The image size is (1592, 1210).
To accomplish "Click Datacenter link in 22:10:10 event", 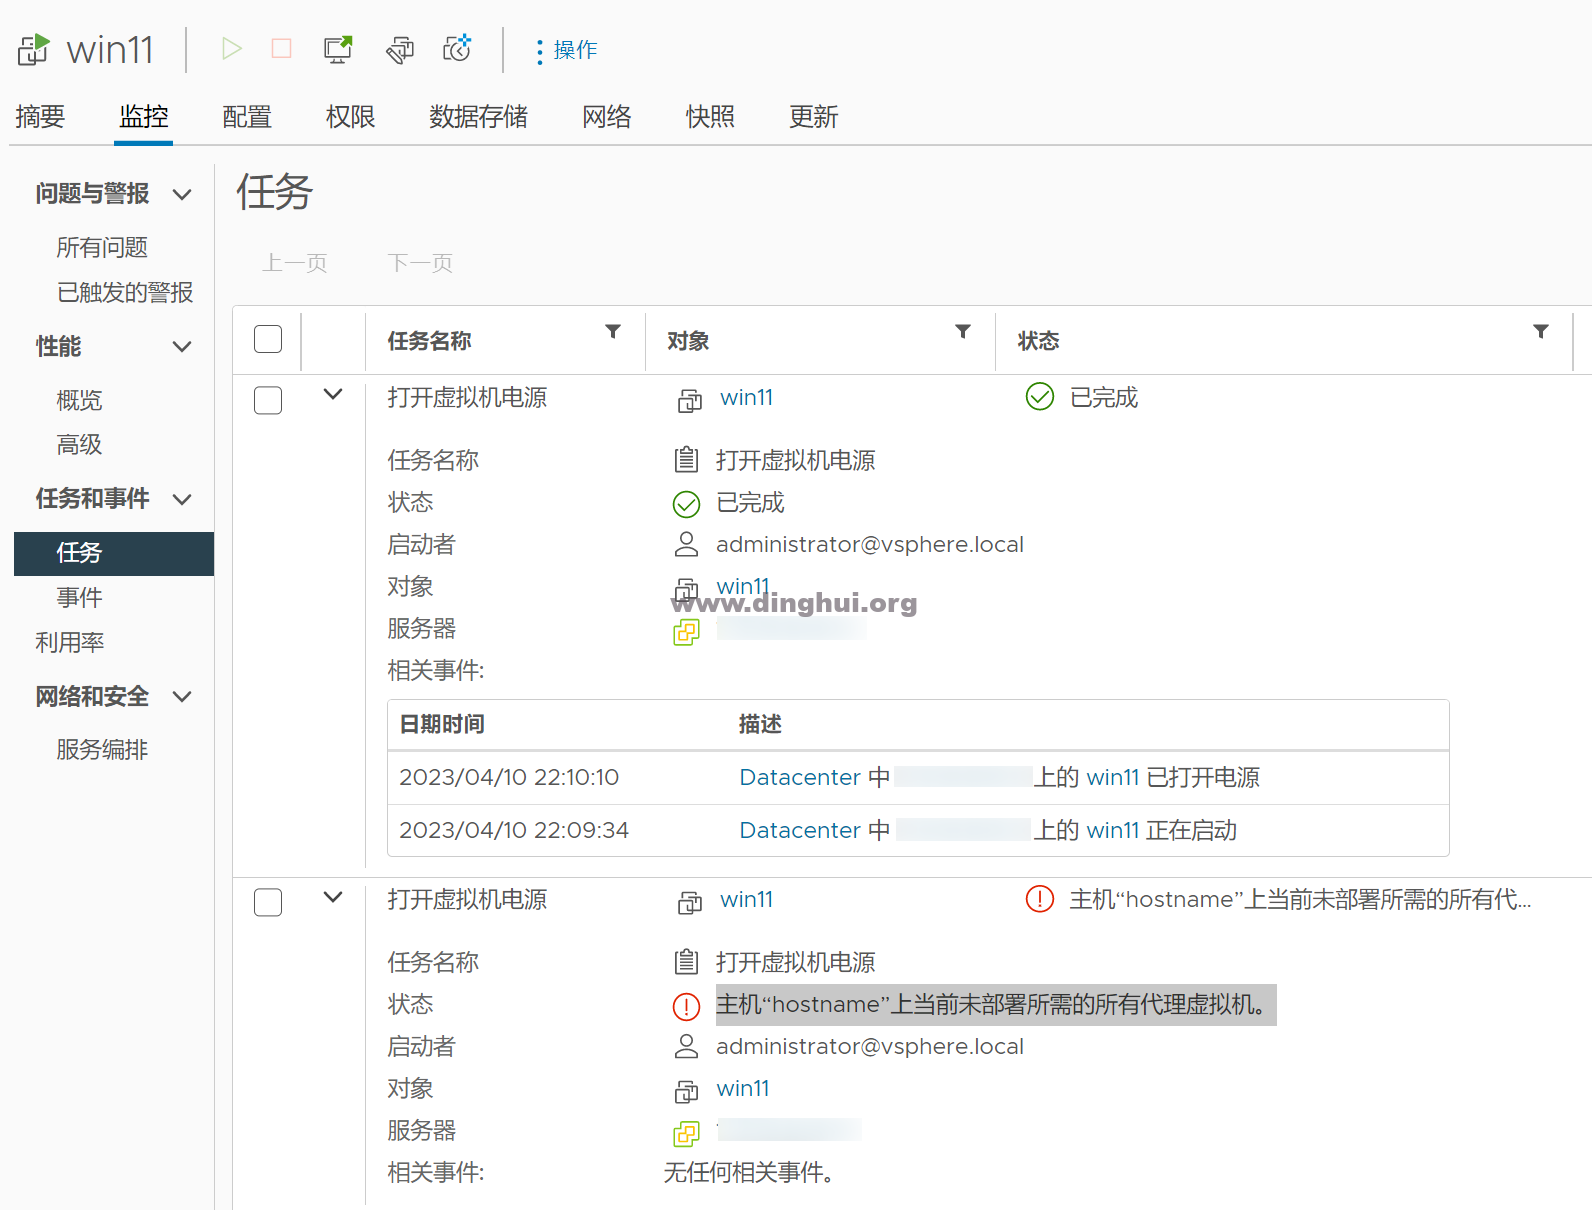I will 800,777.
